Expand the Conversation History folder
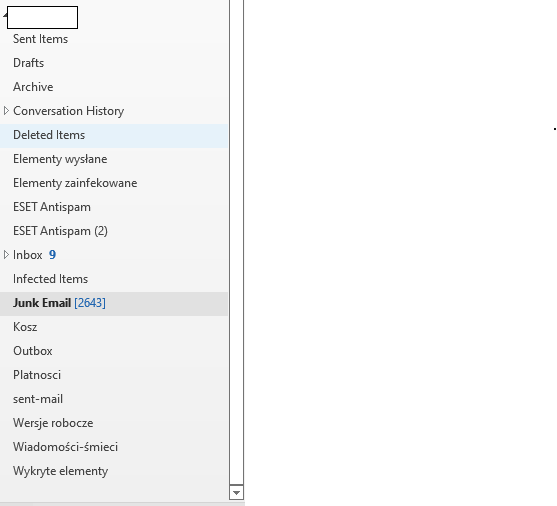This screenshot has width=557, height=506. [x=6, y=111]
